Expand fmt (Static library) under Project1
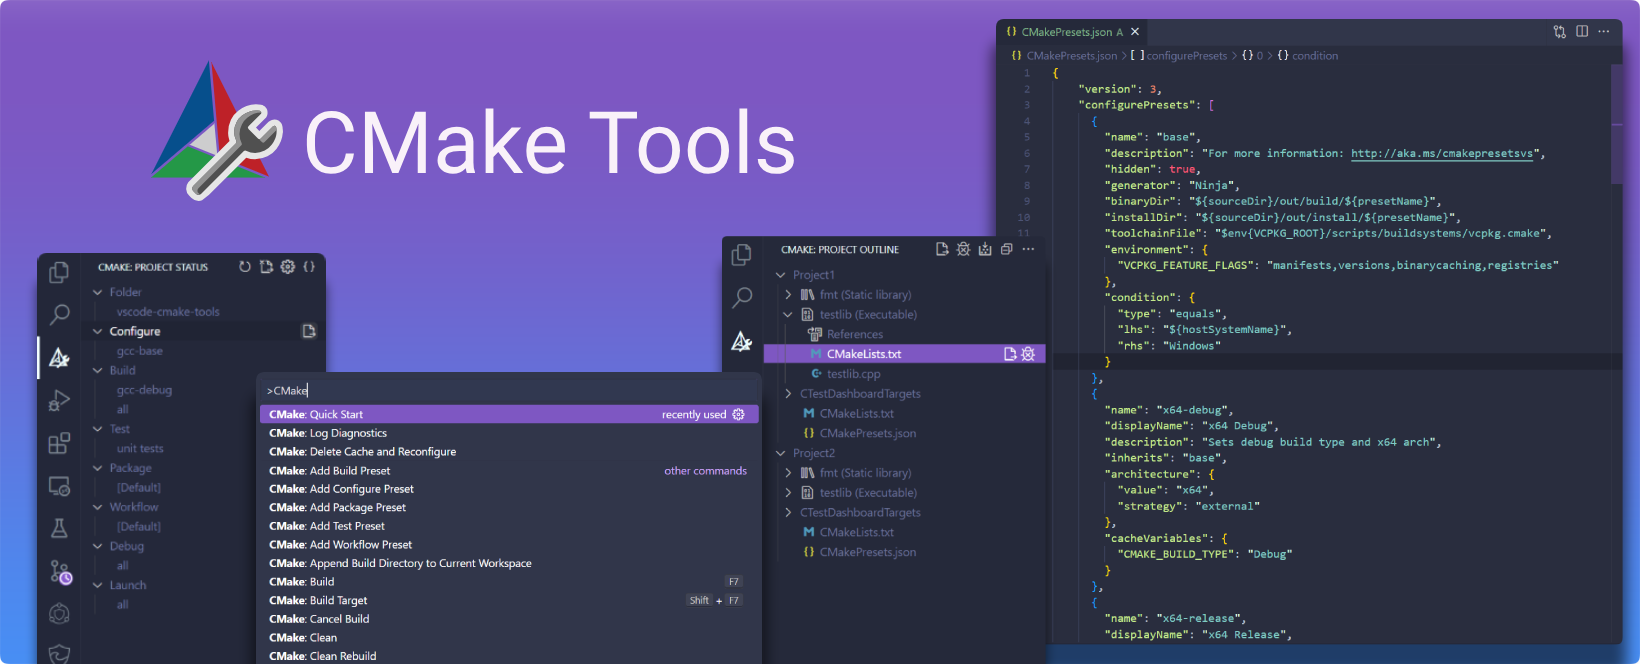1640x664 pixels. (788, 295)
